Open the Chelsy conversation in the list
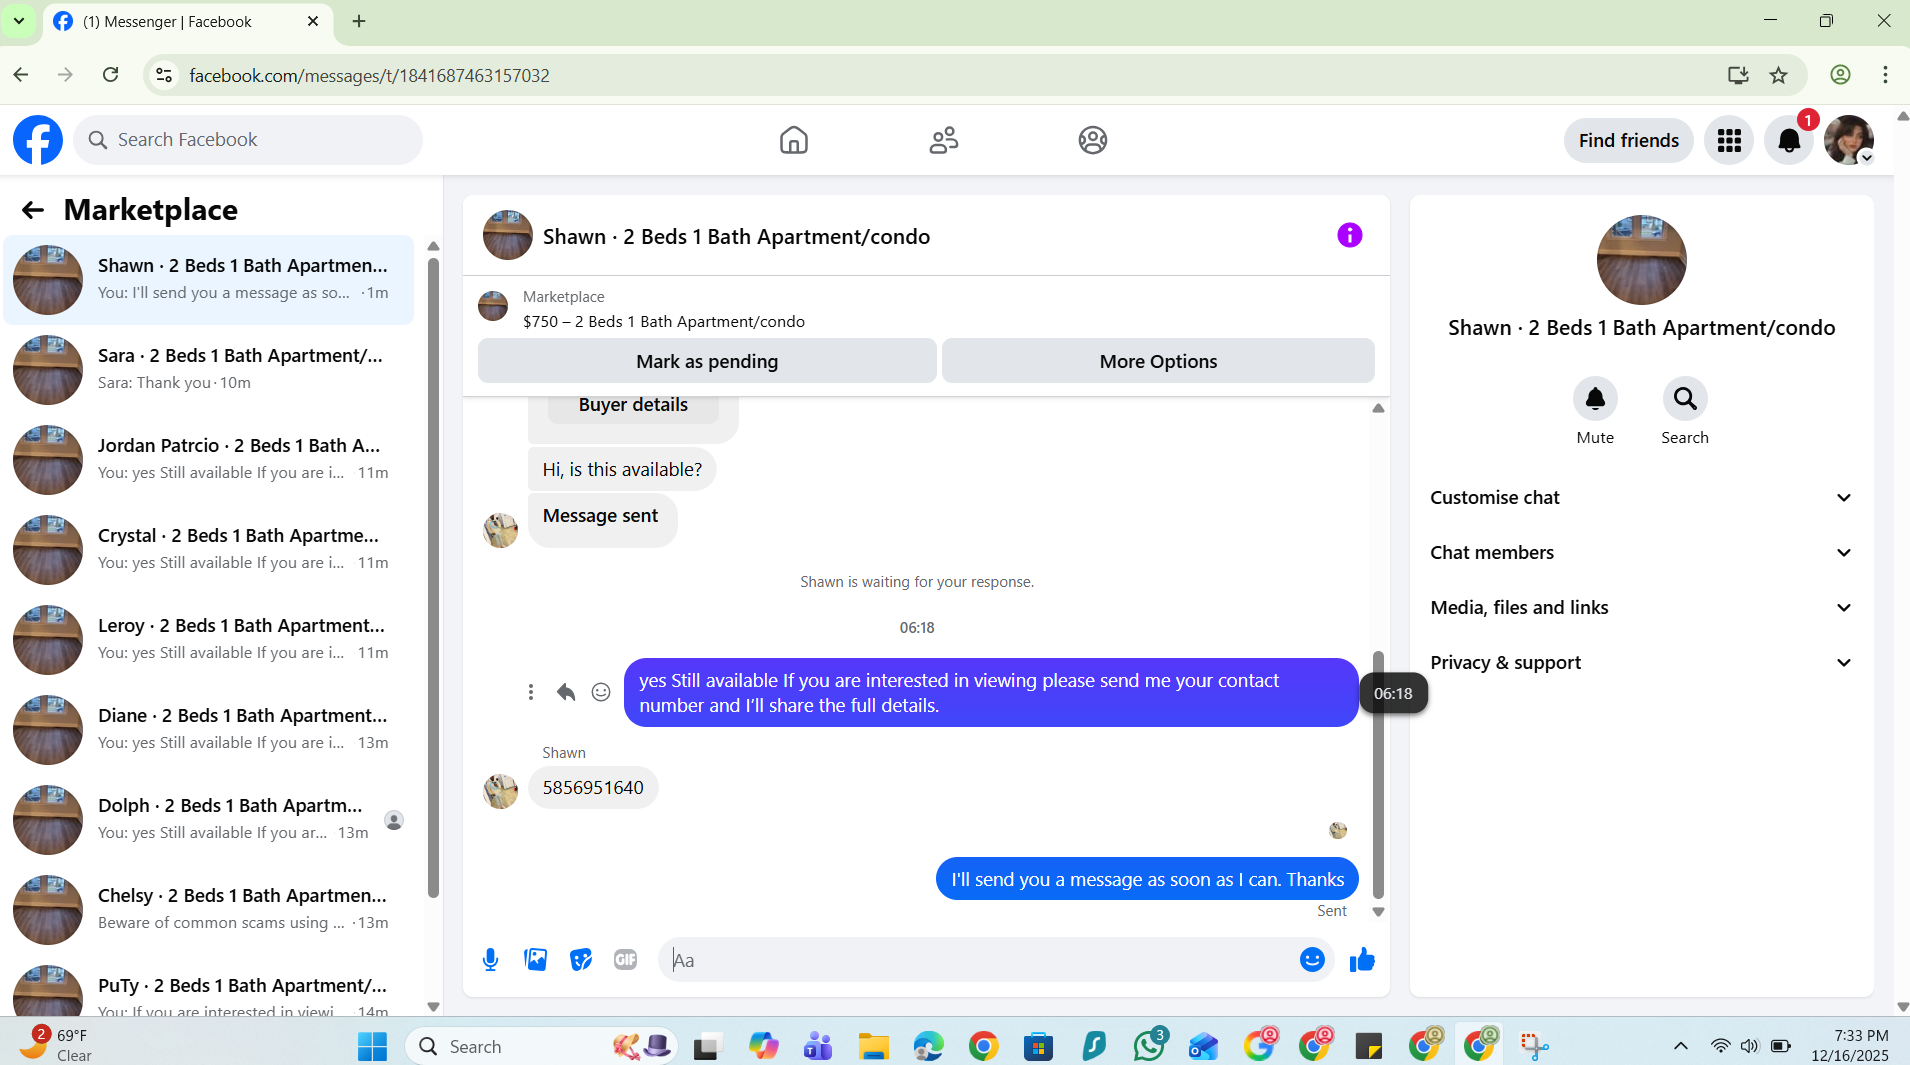 coord(209,910)
